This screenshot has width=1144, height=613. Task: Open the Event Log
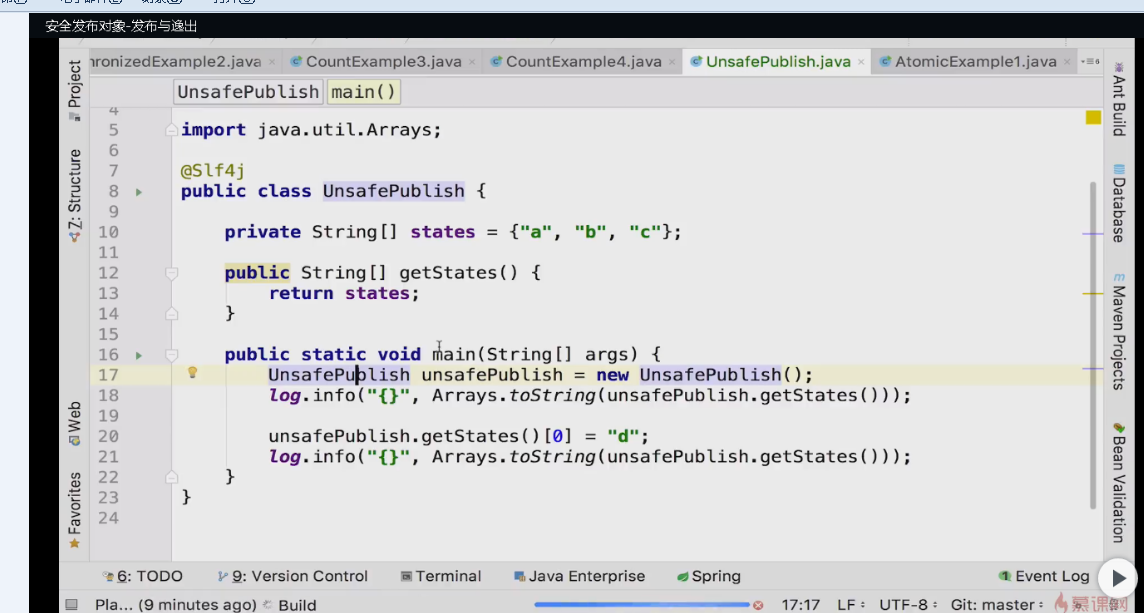(1044, 577)
